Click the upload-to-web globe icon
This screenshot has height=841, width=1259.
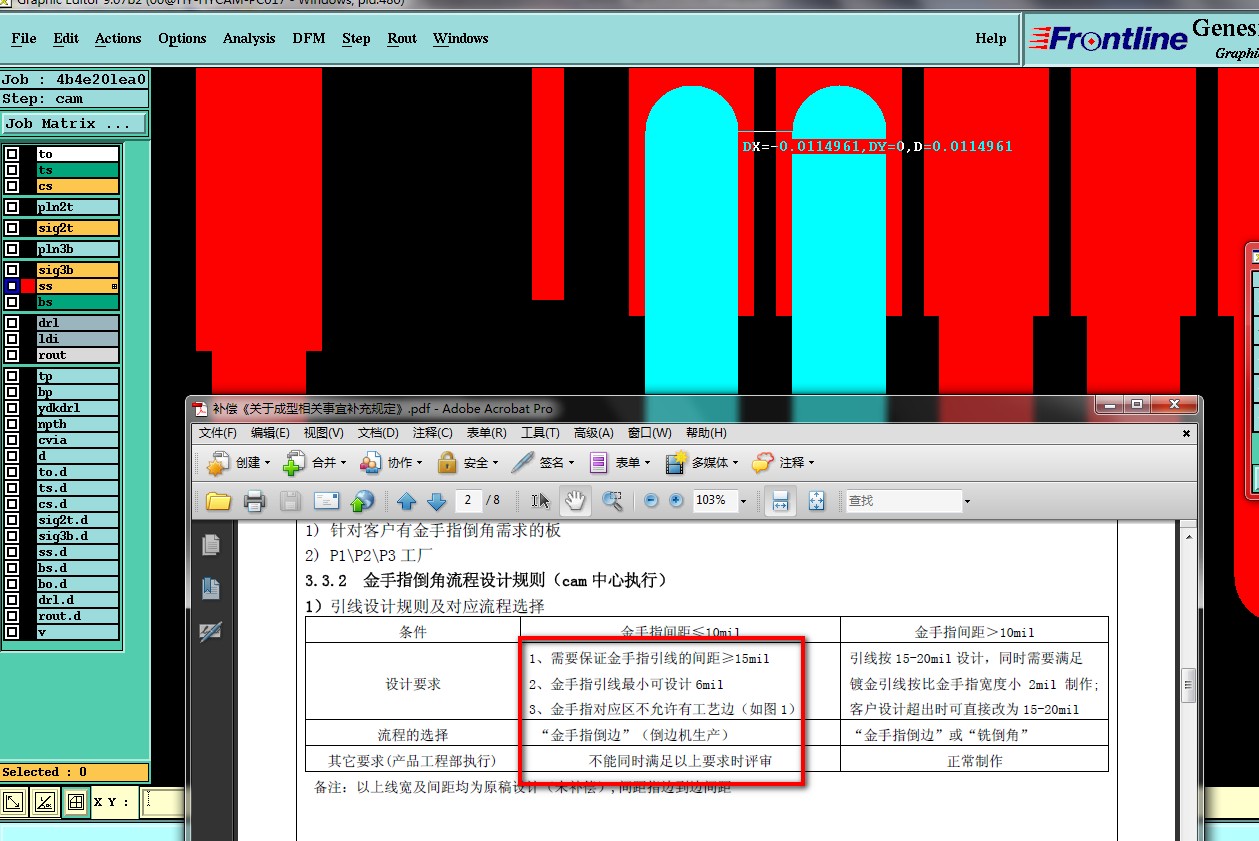pyautogui.click(x=362, y=501)
